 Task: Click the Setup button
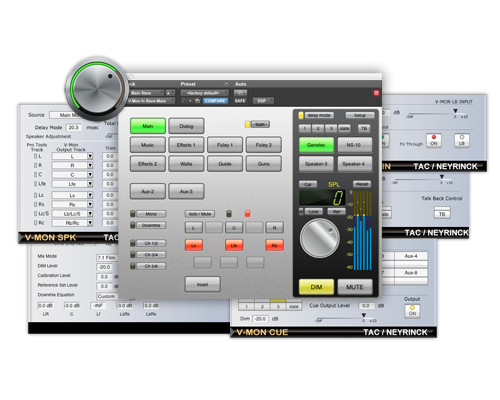(x=360, y=115)
